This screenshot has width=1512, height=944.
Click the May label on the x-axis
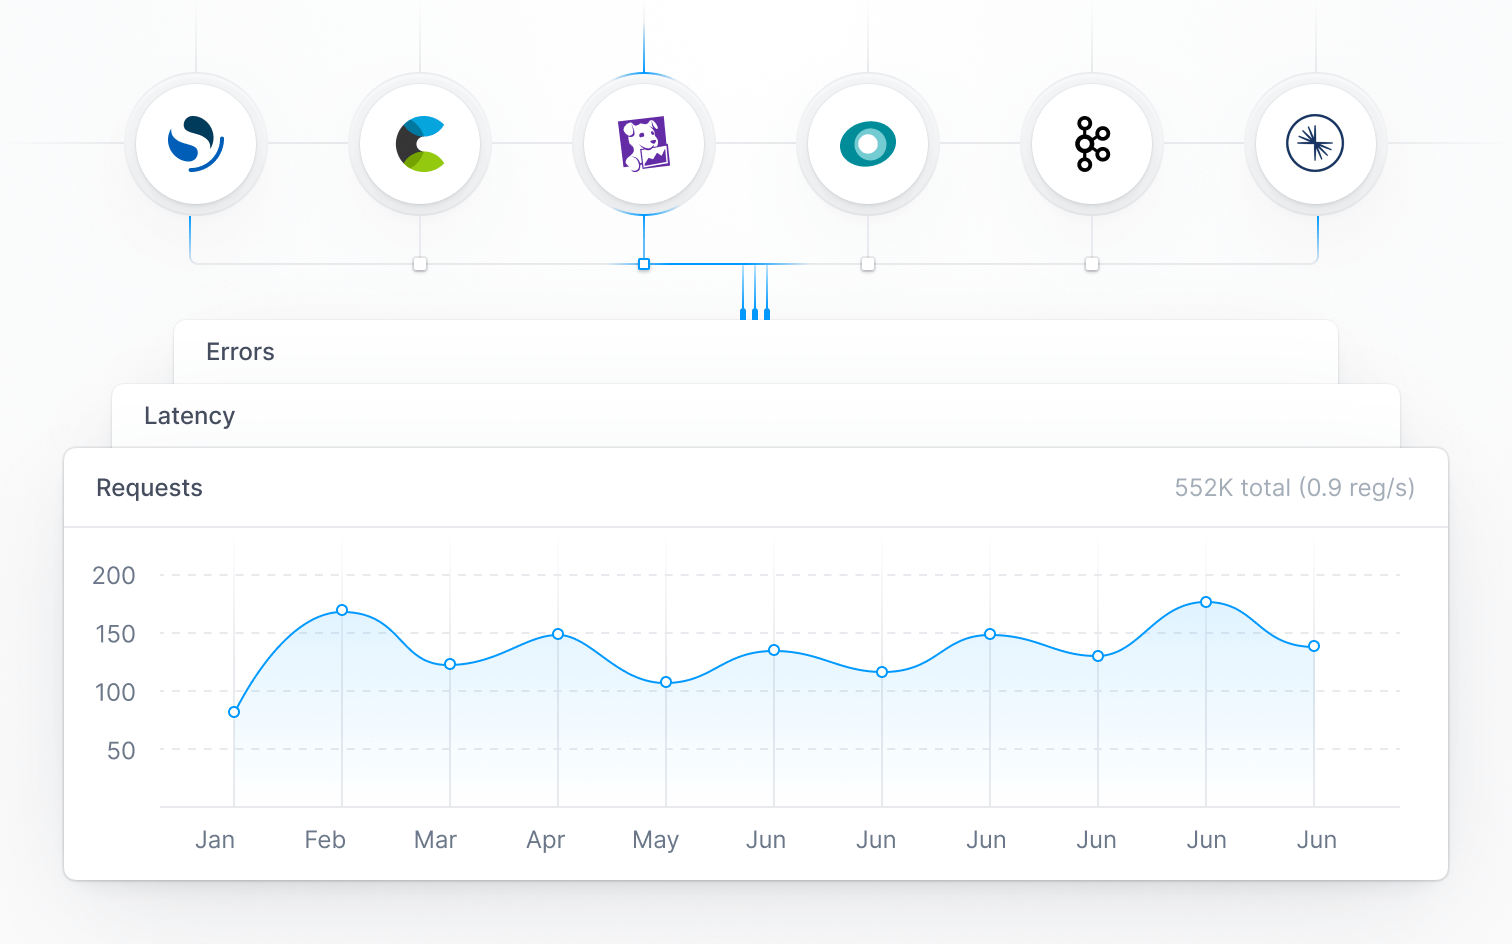click(x=655, y=840)
